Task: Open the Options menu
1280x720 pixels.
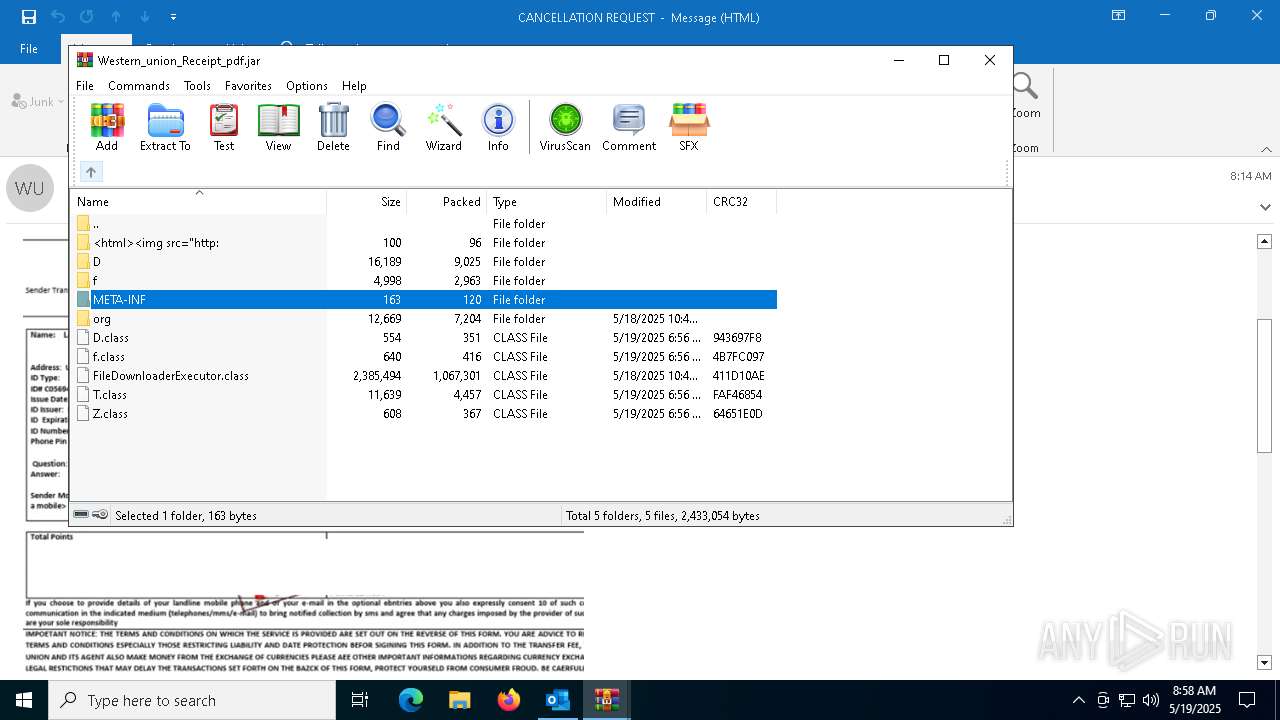Action: point(306,86)
